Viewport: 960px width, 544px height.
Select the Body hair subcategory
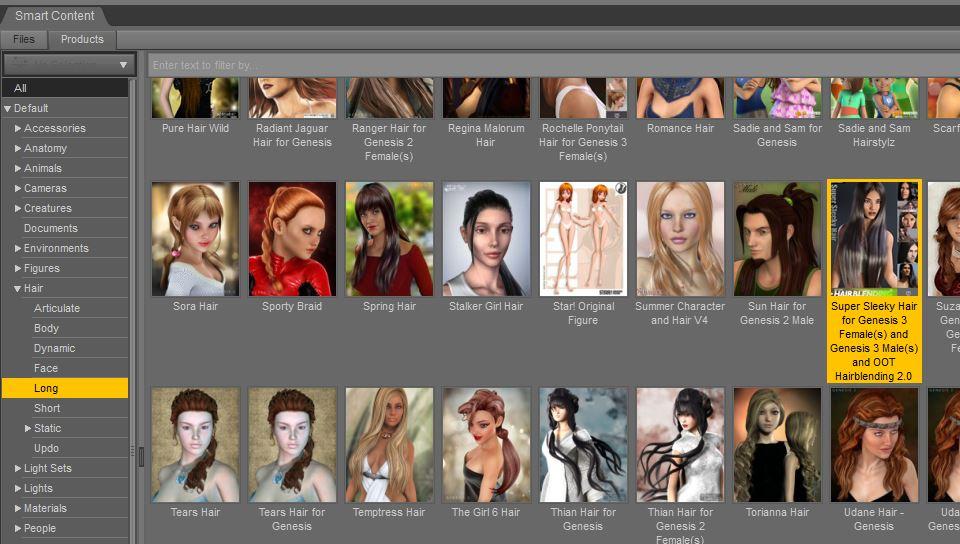[x=47, y=328]
